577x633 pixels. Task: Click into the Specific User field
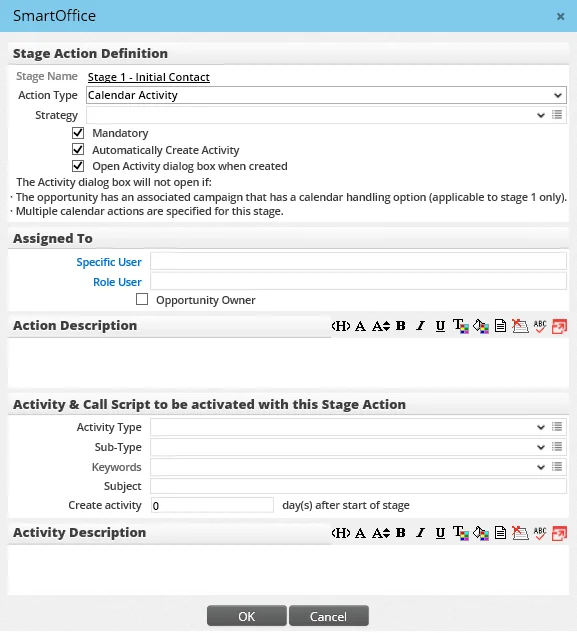[359, 261]
